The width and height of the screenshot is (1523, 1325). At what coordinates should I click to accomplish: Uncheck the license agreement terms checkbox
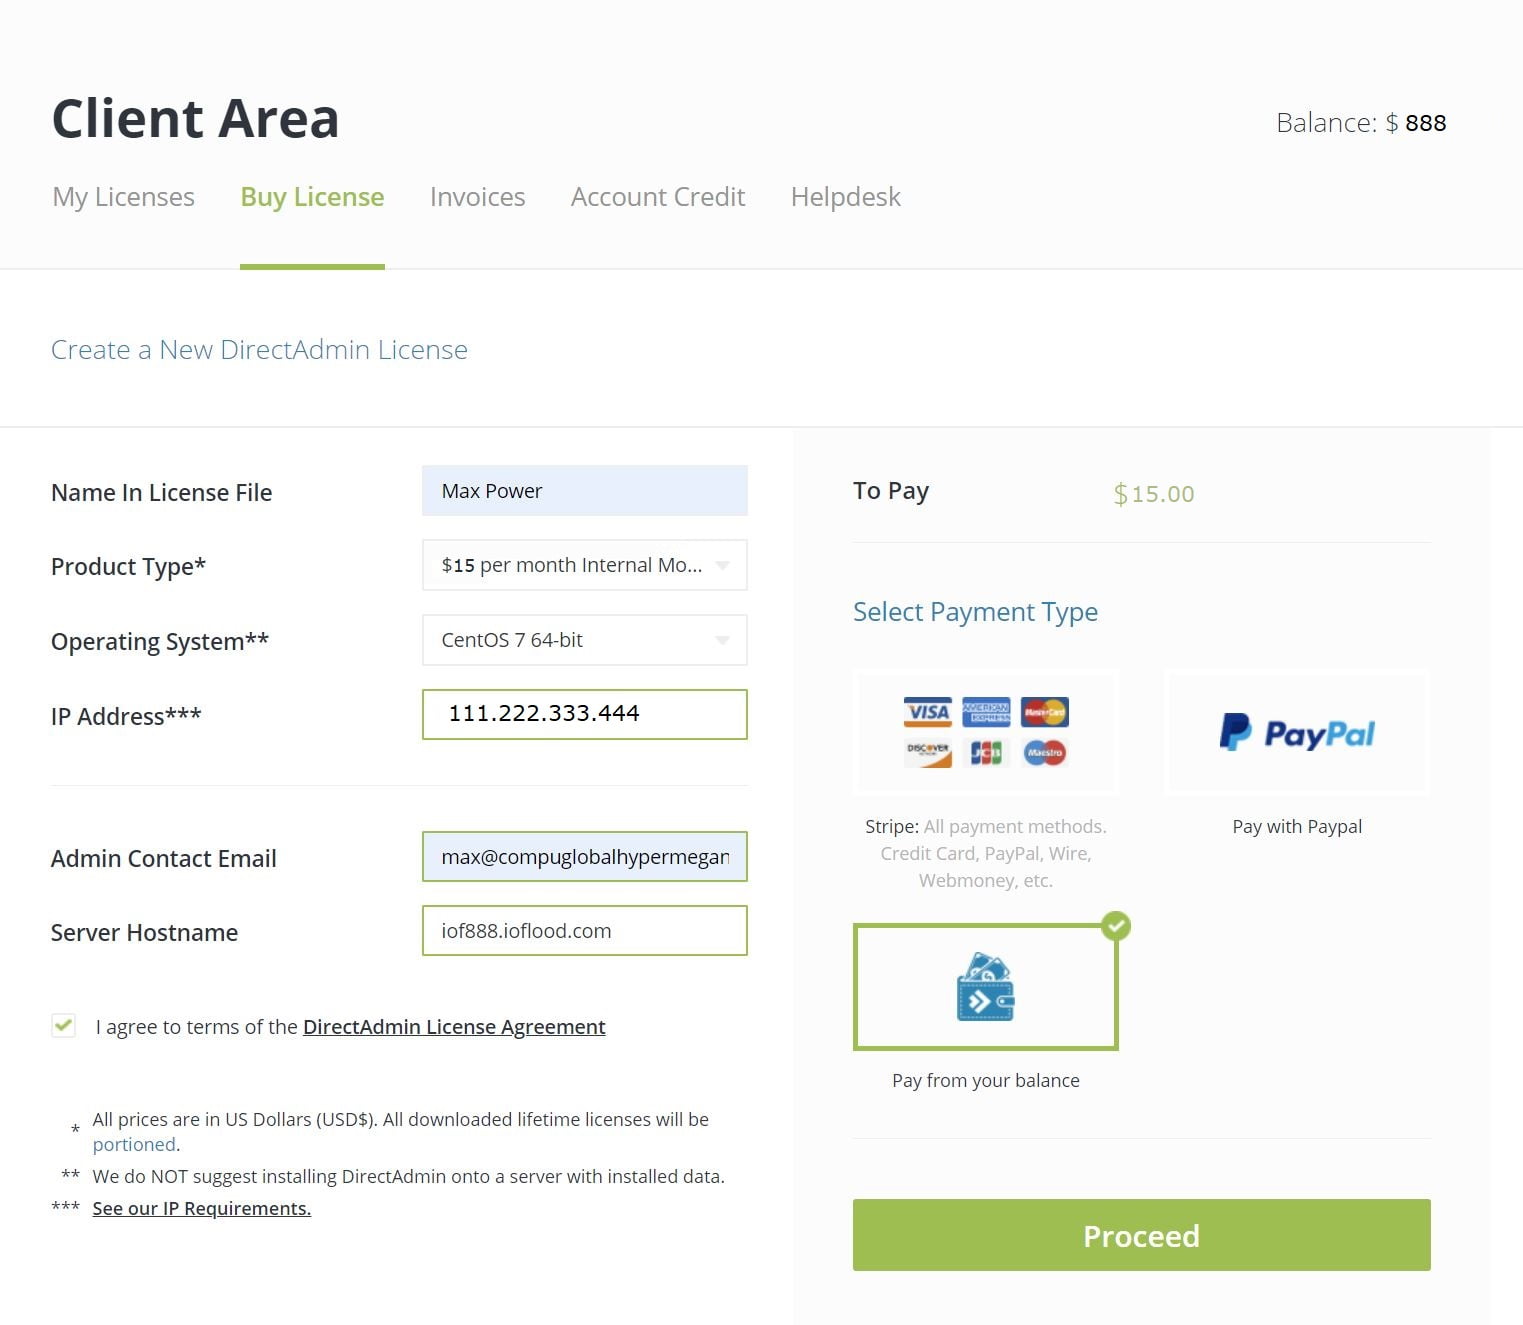pos(64,1026)
